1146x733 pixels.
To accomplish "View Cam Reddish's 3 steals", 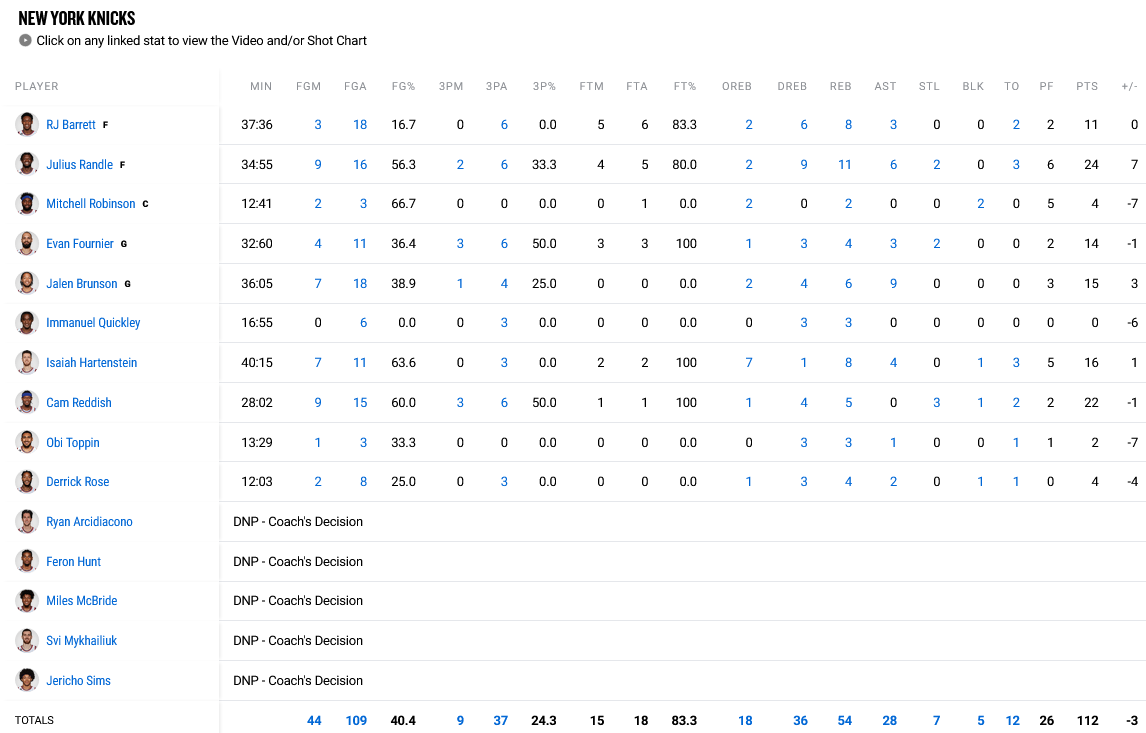I will pyautogui.click(x=936, y=403).
